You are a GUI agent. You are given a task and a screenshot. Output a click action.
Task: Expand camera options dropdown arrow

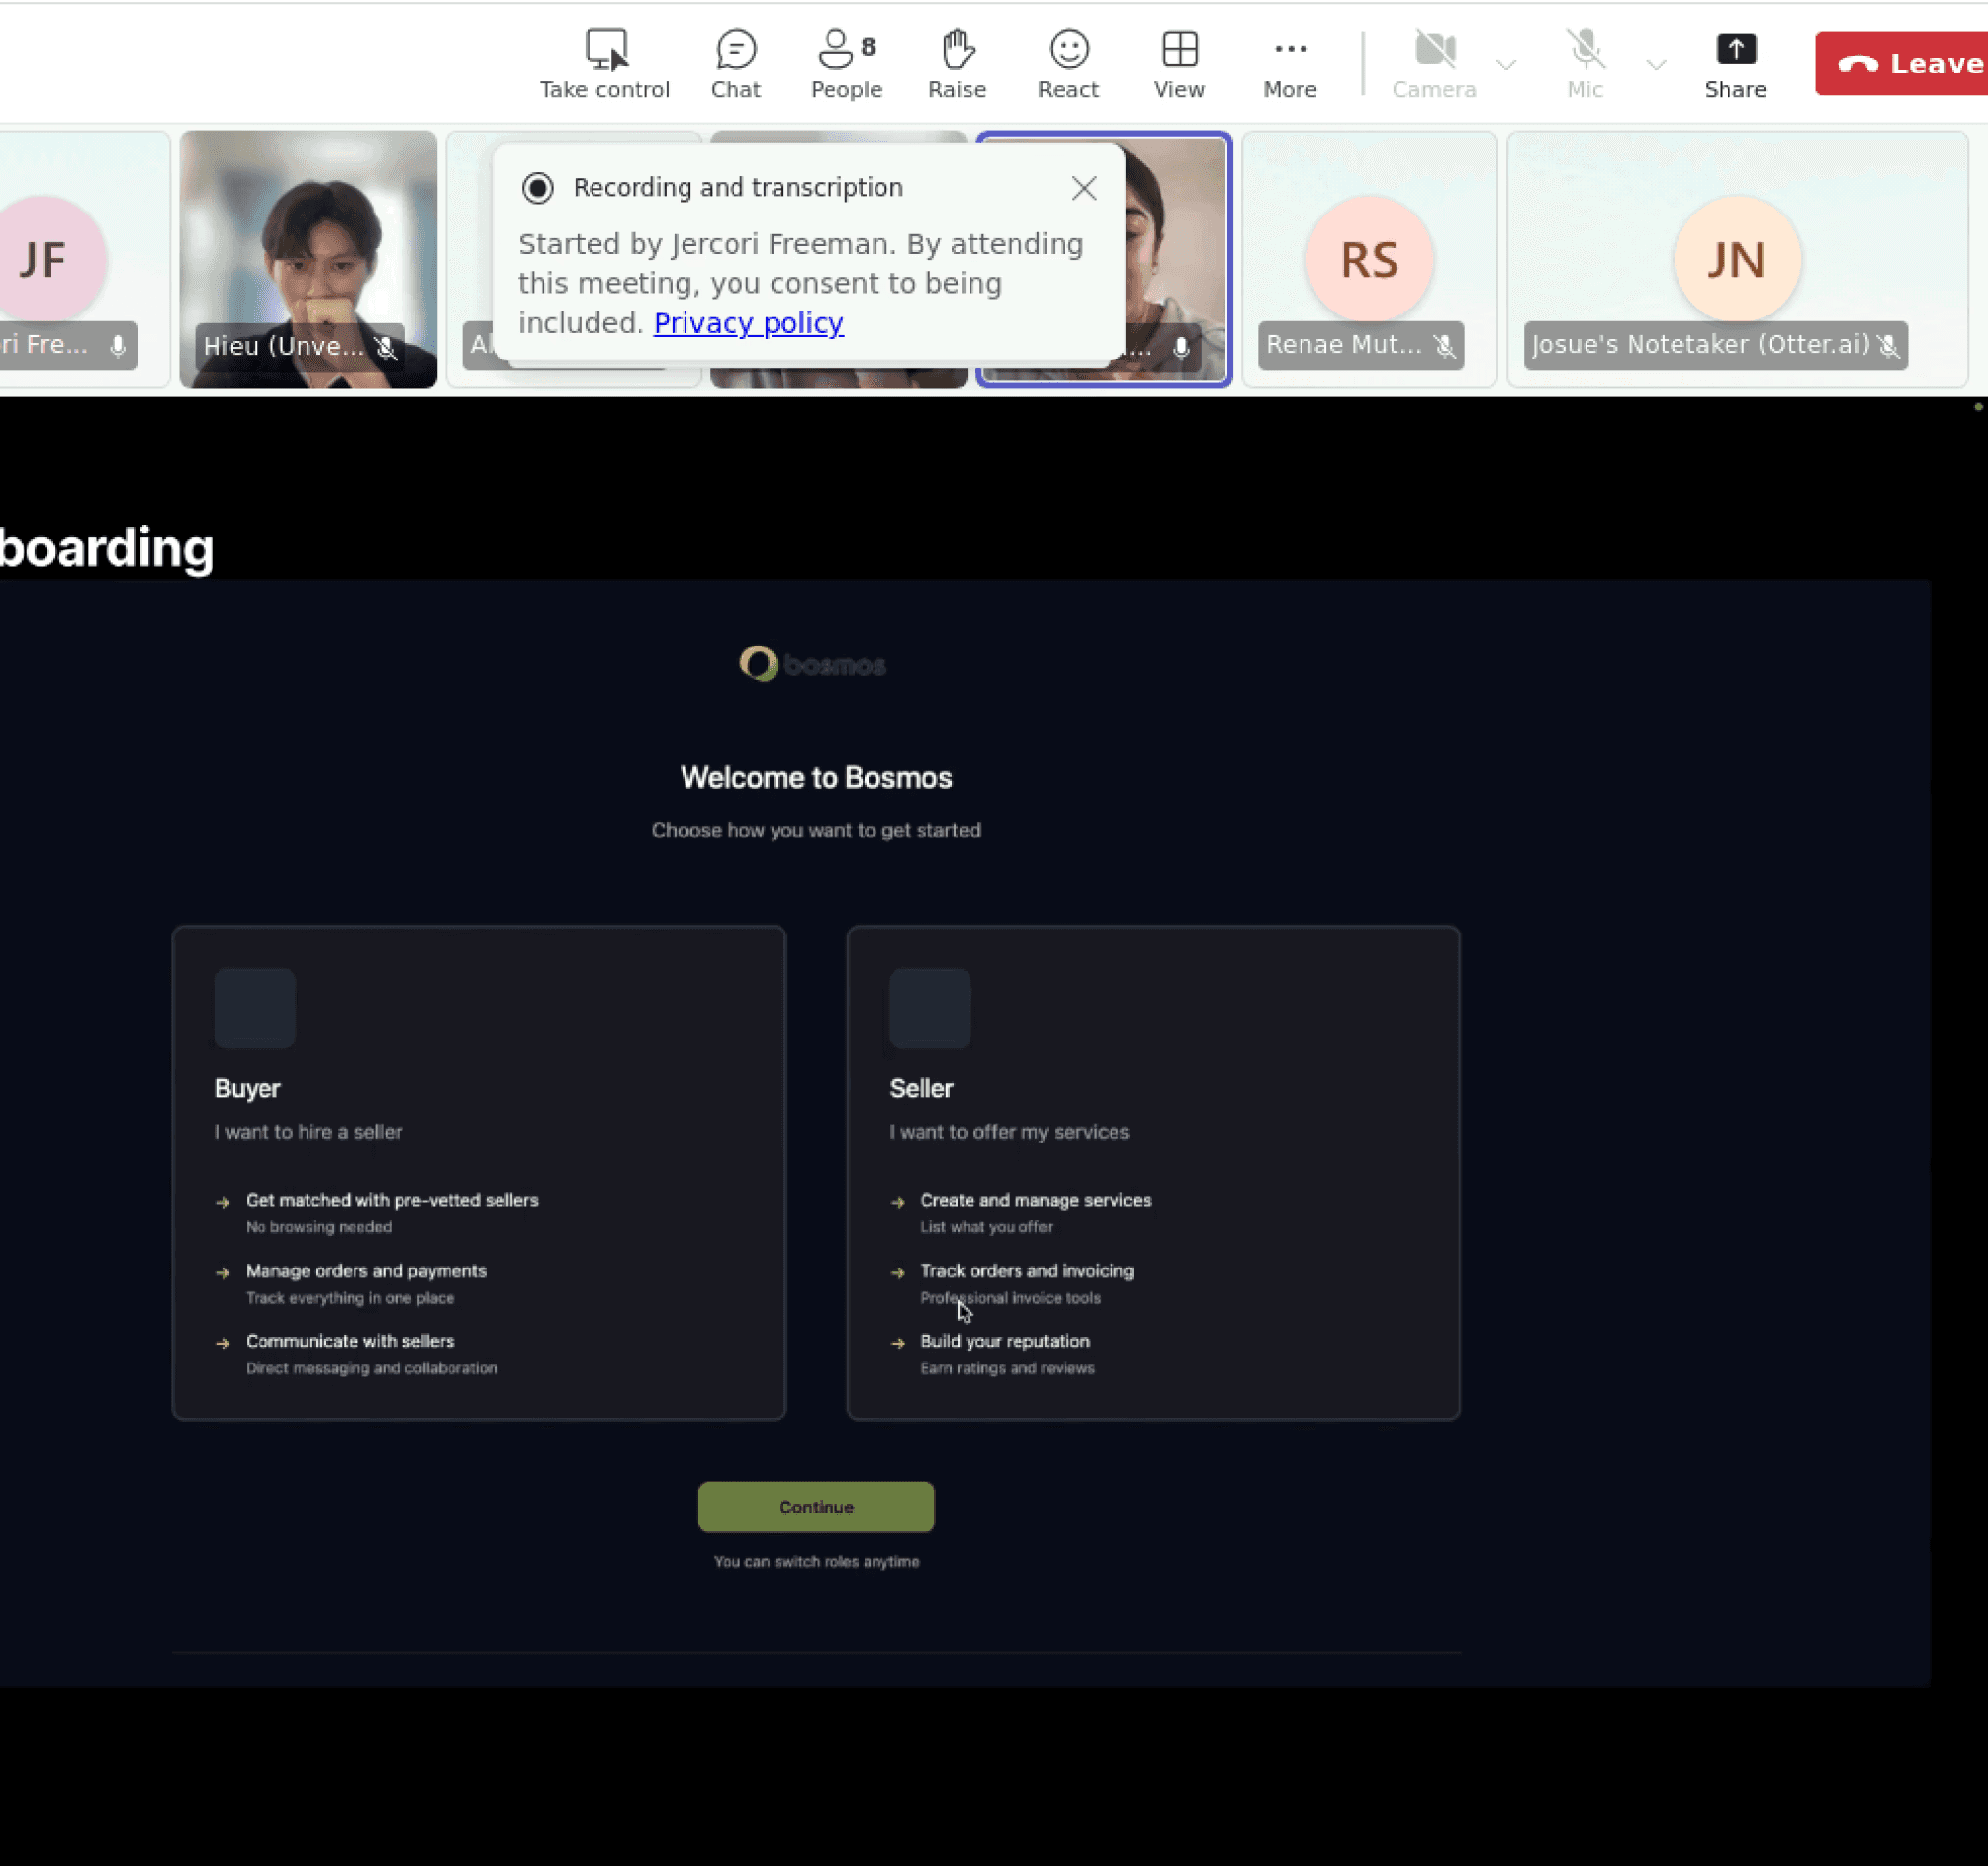[x=1505, y=64]
